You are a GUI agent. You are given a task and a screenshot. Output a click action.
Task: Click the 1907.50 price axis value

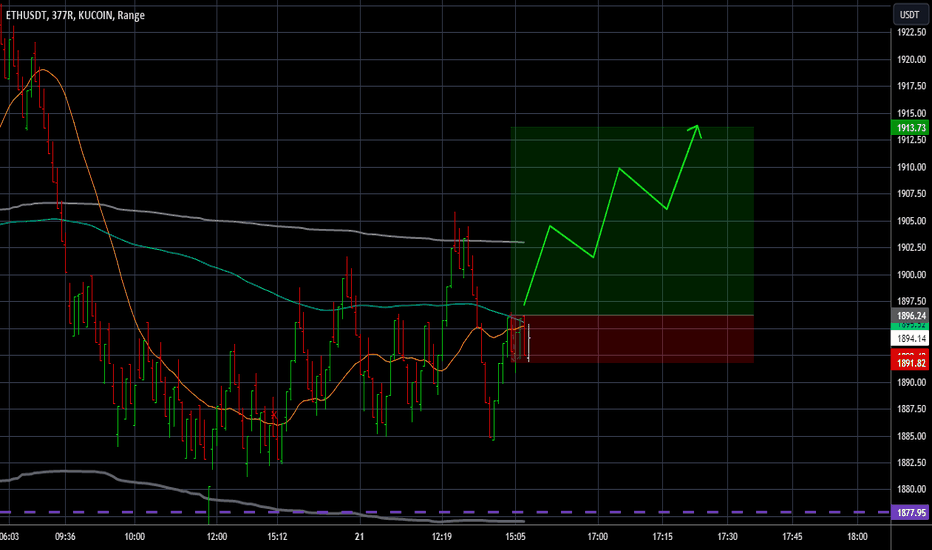pyautogui.click(x=911, y=194)
